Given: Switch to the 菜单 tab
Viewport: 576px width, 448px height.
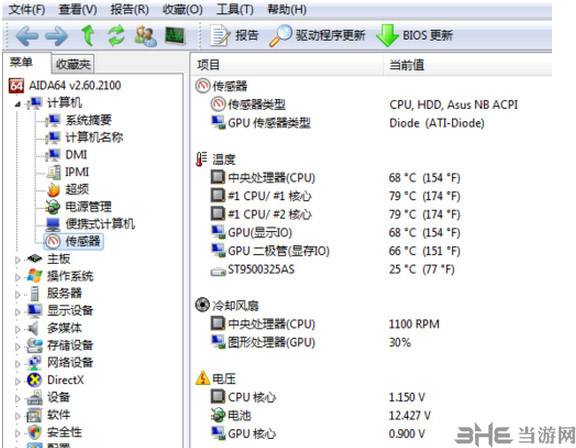Looking at the screenshot, I should (21, 62).
